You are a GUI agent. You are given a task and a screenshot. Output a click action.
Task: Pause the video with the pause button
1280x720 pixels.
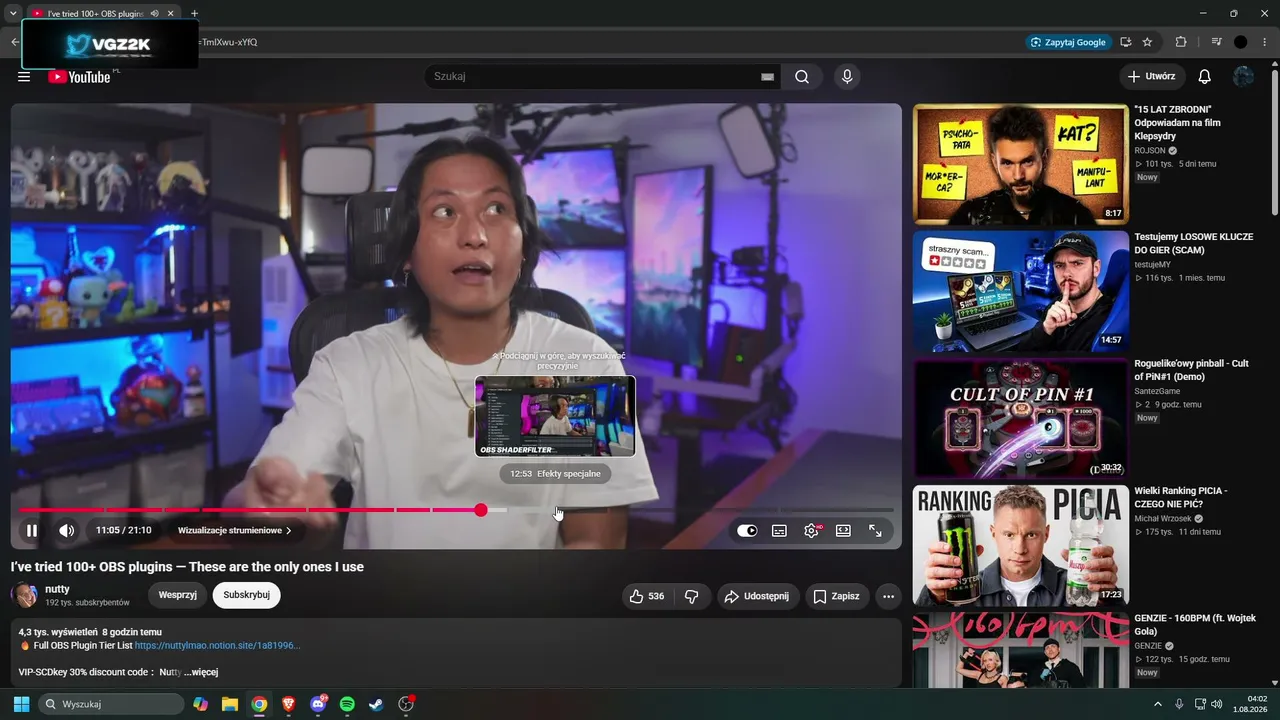(32, 531)
